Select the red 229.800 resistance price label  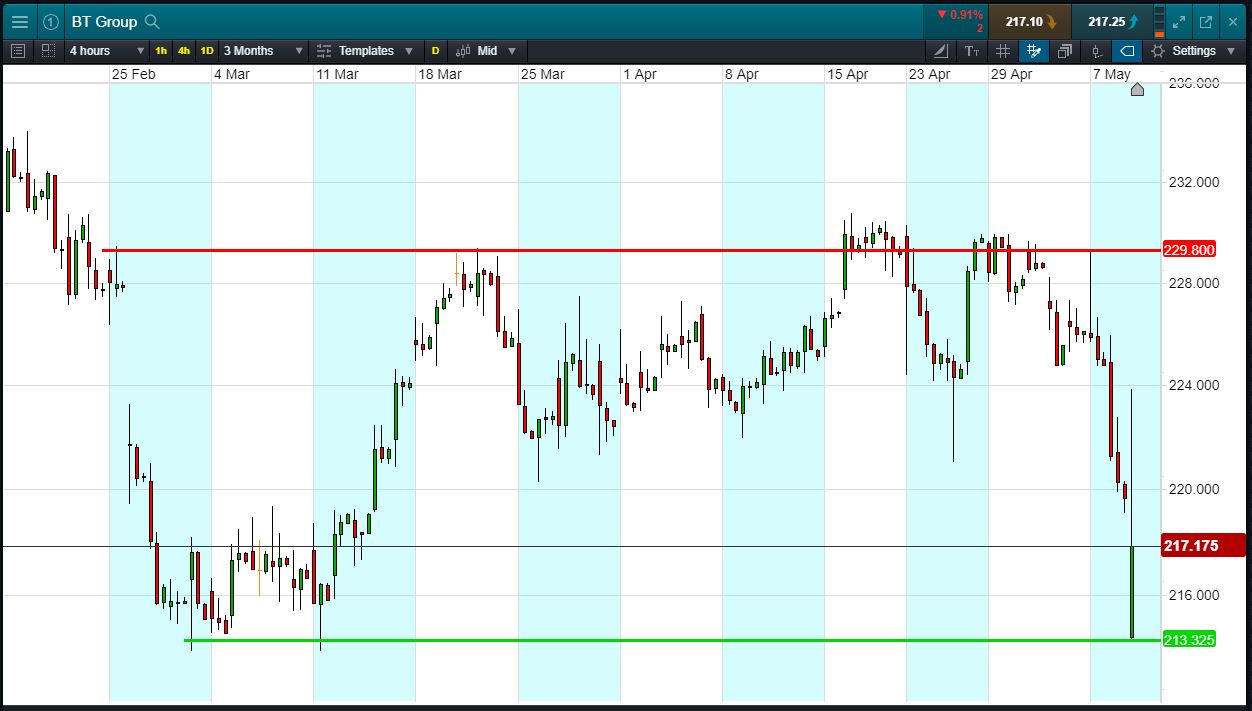[1189, 250]
